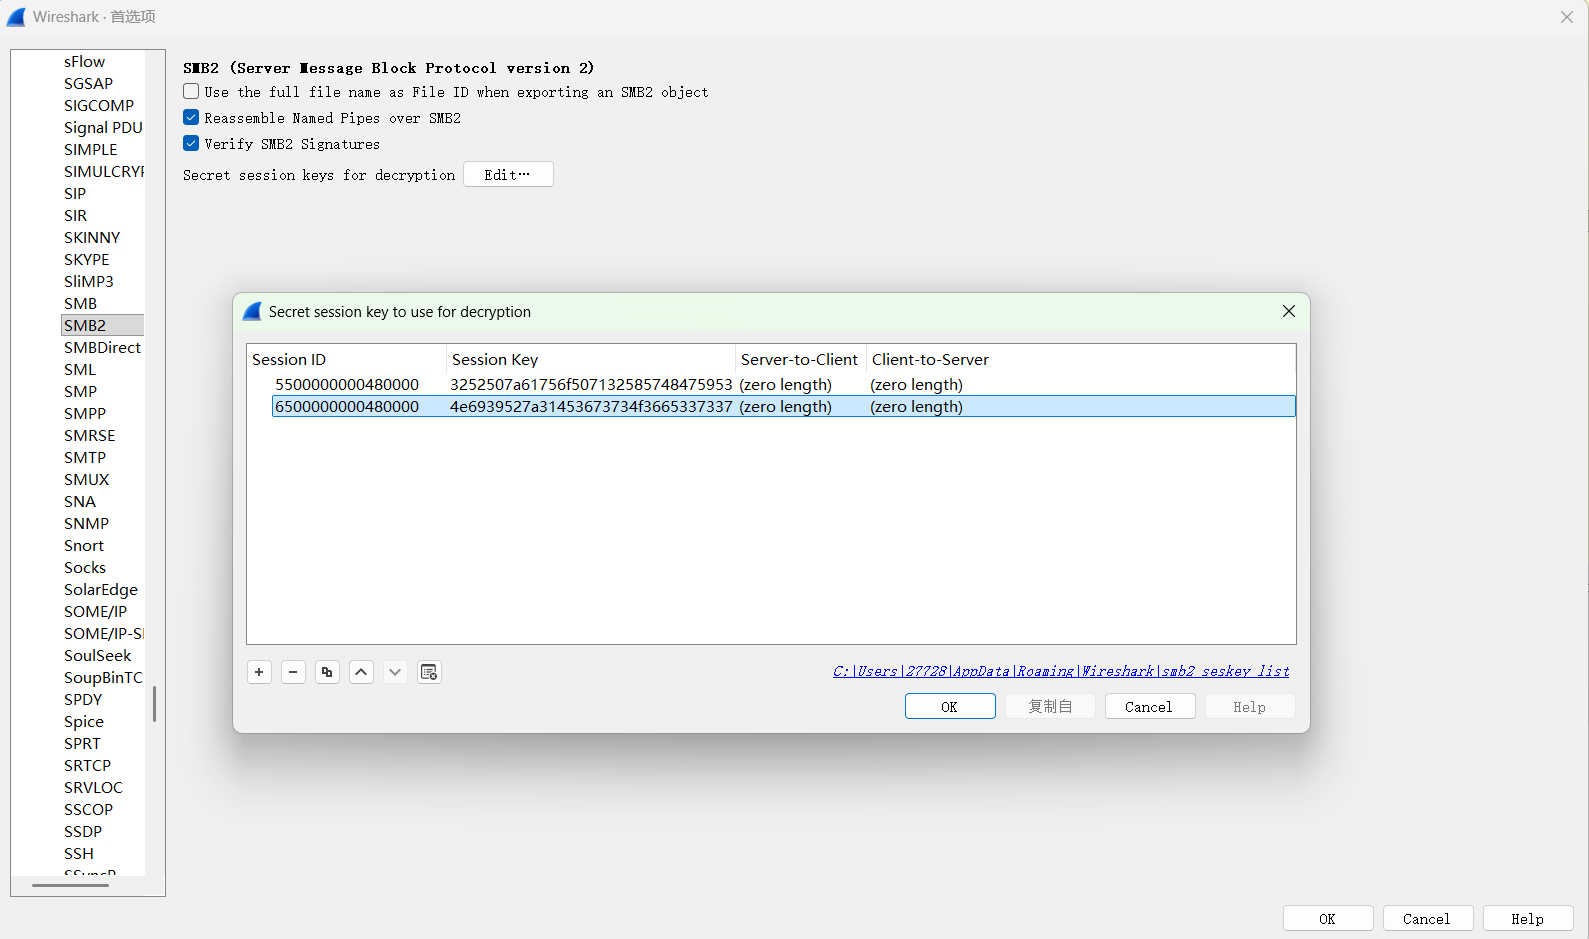The height and width of the screenshot is (939, 1589).
Task: Add a new session key entry
Action: point(259,672)
